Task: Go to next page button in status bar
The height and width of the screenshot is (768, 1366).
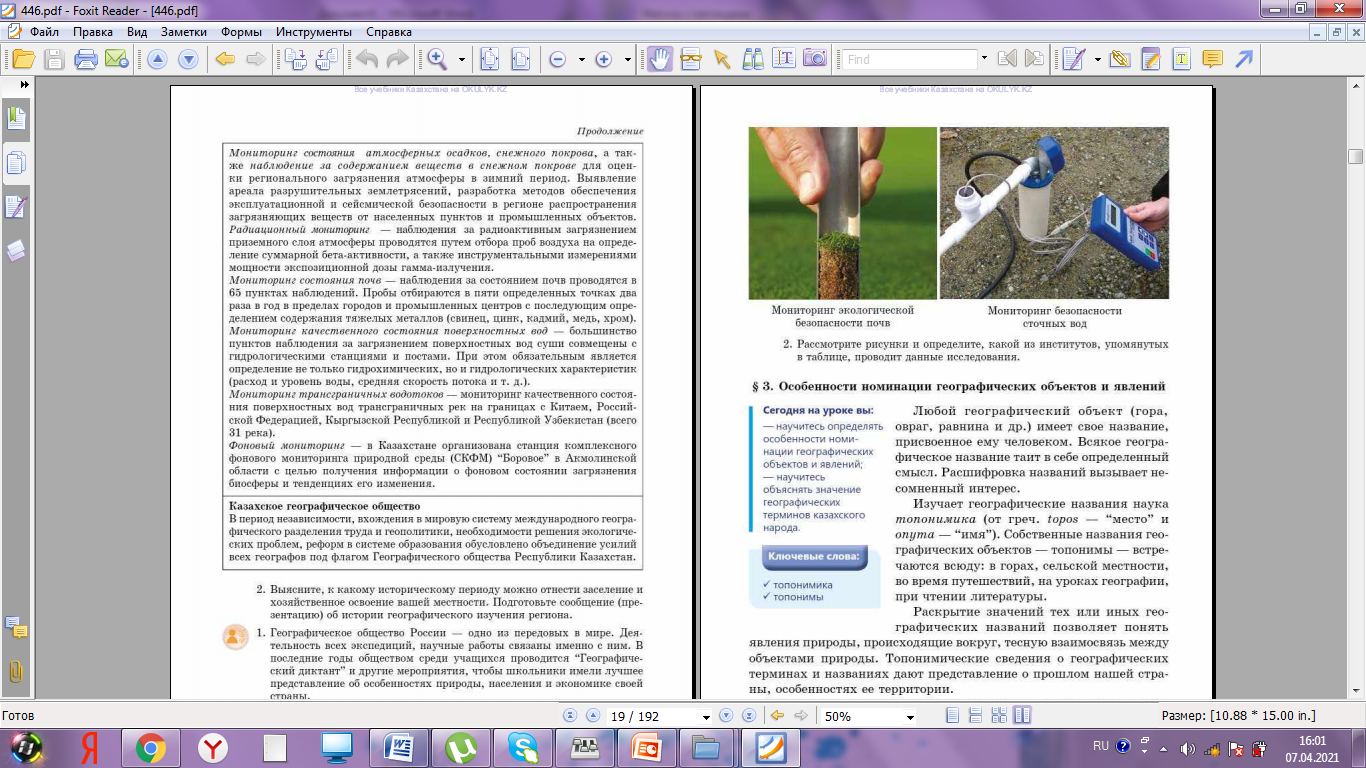Action: pyautogui.click(x=725, y=716)
